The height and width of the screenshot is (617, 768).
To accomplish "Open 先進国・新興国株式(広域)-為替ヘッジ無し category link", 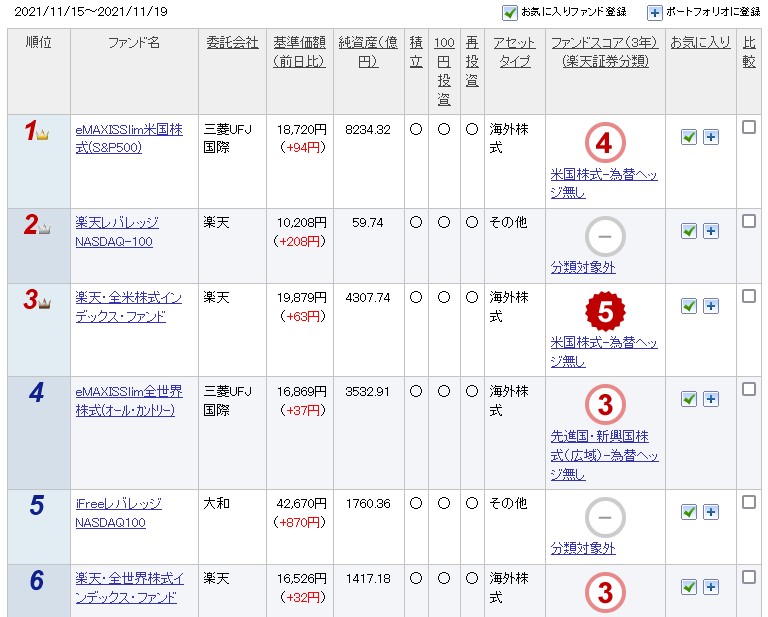I will point(604,455).
